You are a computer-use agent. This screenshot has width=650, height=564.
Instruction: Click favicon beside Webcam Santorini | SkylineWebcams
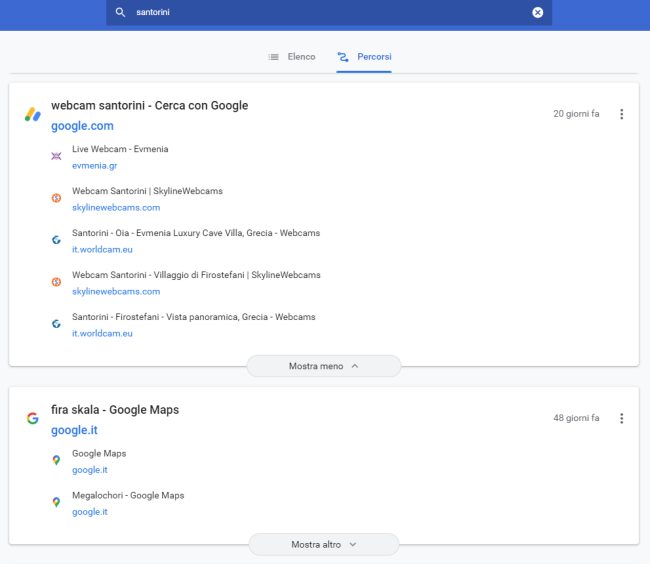[56, 198]
